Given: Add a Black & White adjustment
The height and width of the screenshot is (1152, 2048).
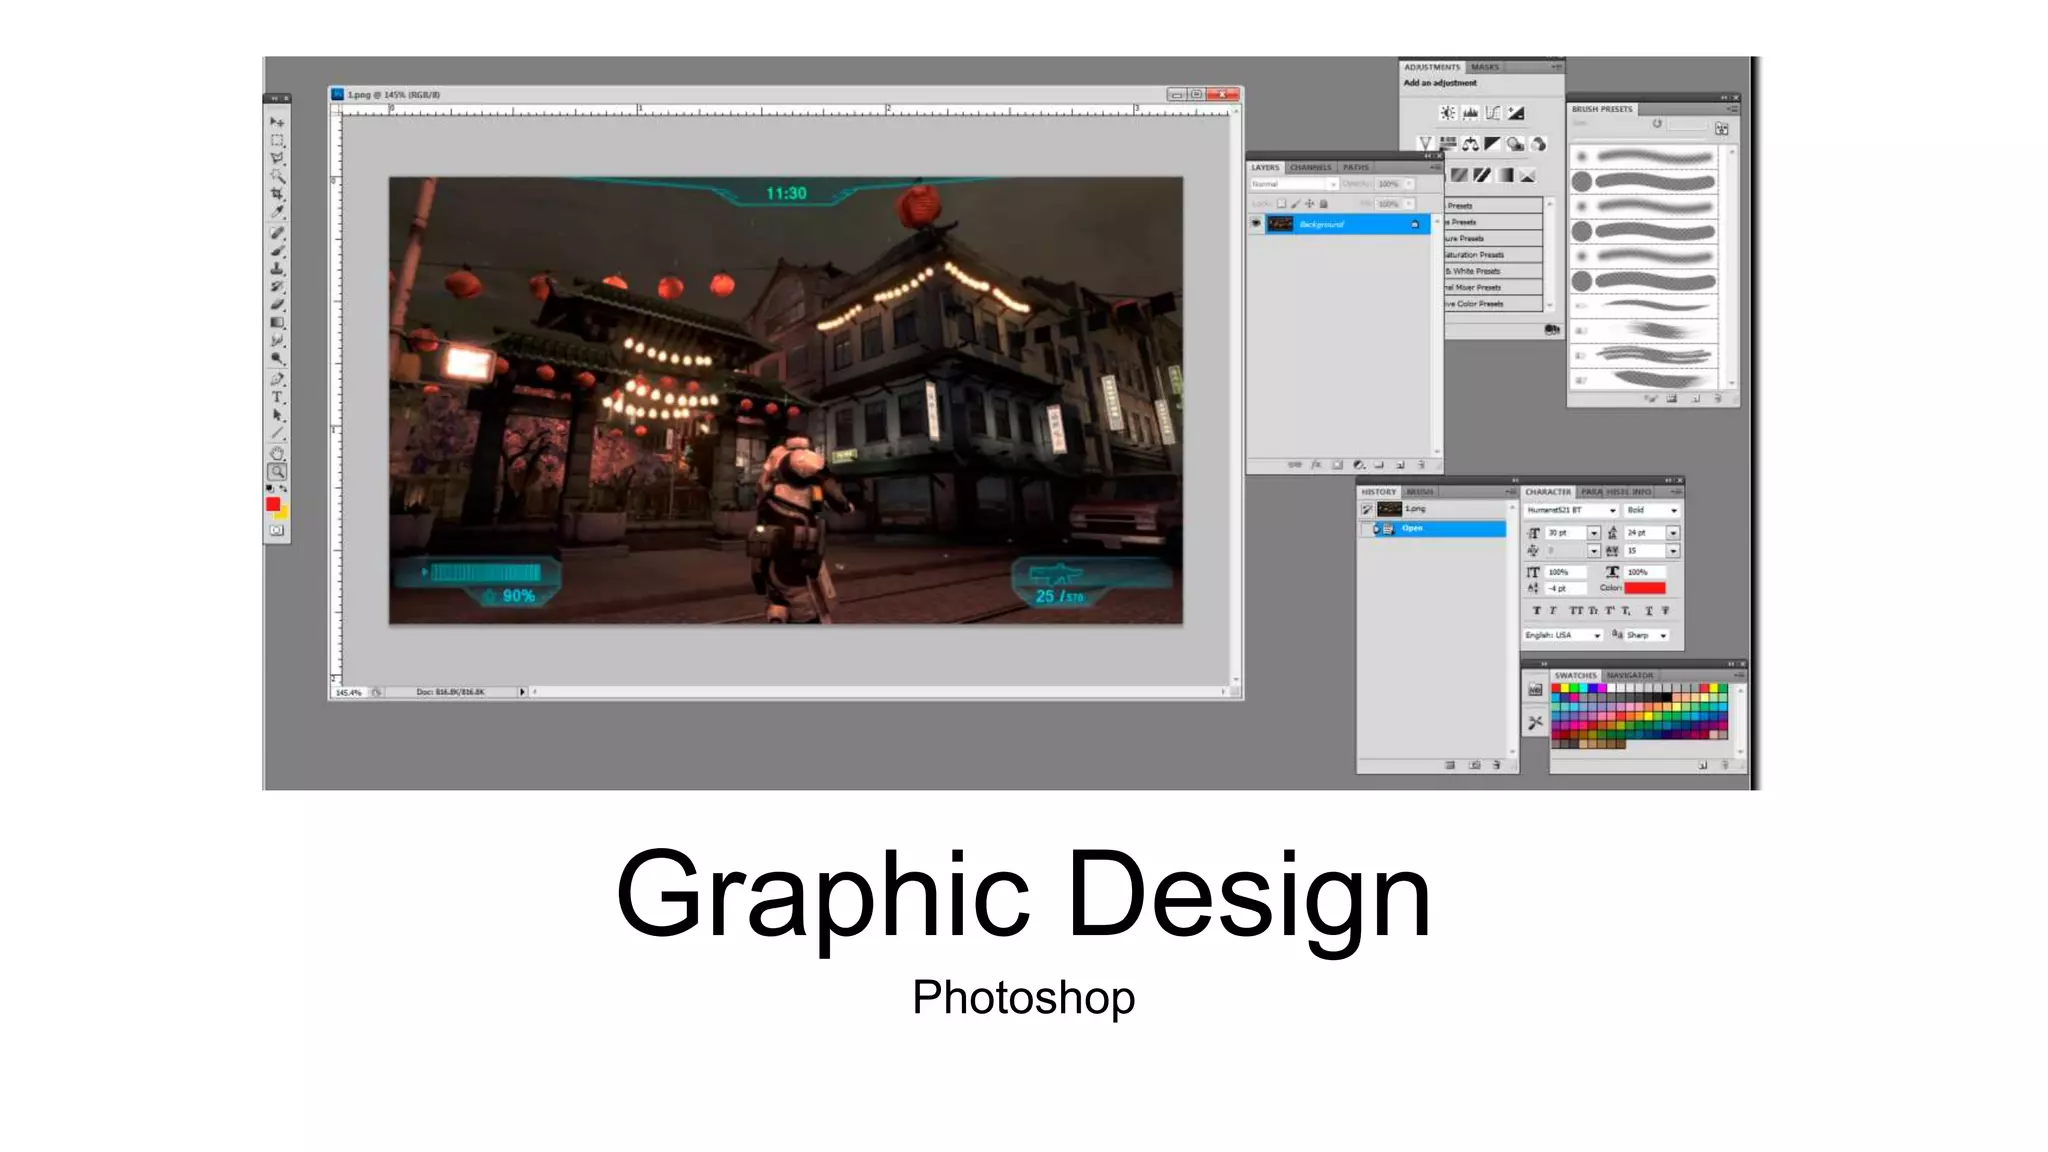Looking at the screenshot, I should [1493, 144].
